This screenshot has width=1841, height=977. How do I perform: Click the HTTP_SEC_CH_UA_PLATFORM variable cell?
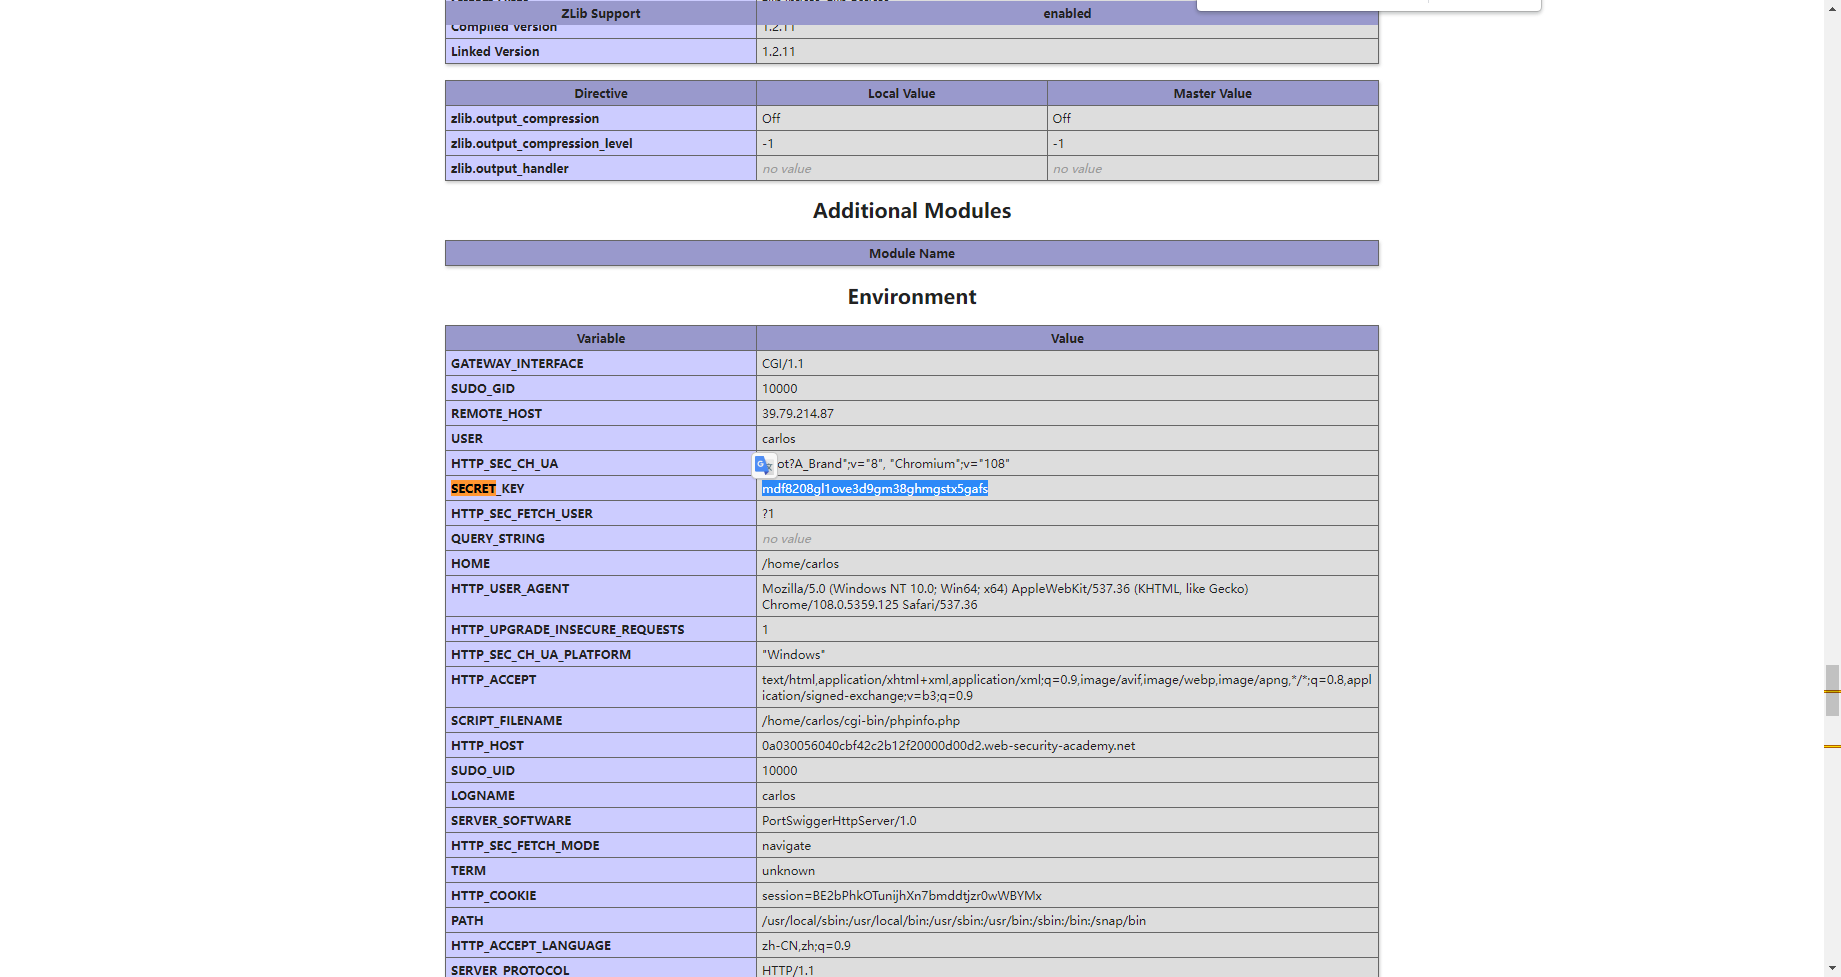(x=601, y=655)
